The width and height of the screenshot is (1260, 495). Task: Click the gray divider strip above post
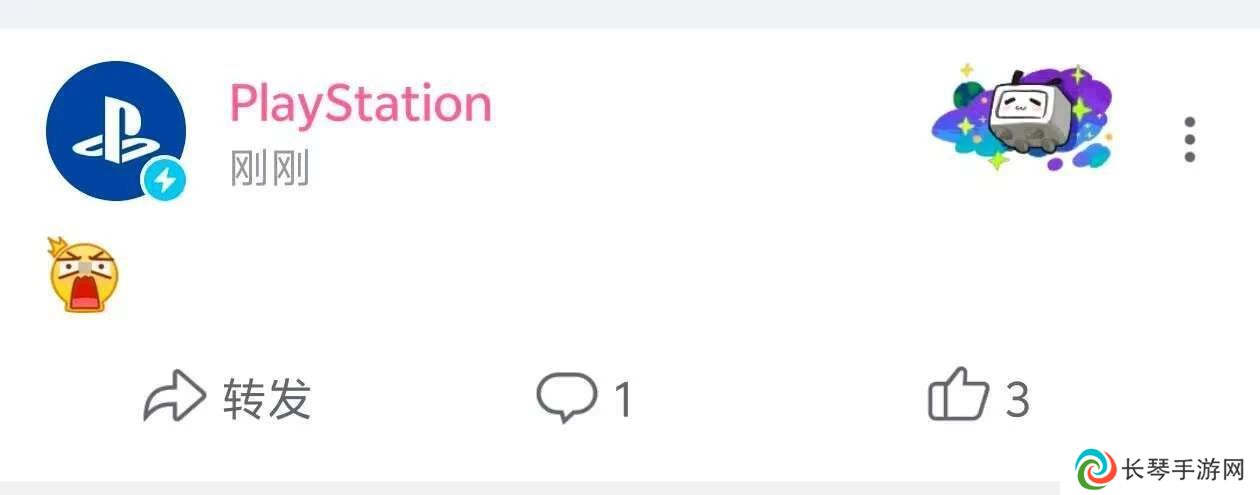630,13
